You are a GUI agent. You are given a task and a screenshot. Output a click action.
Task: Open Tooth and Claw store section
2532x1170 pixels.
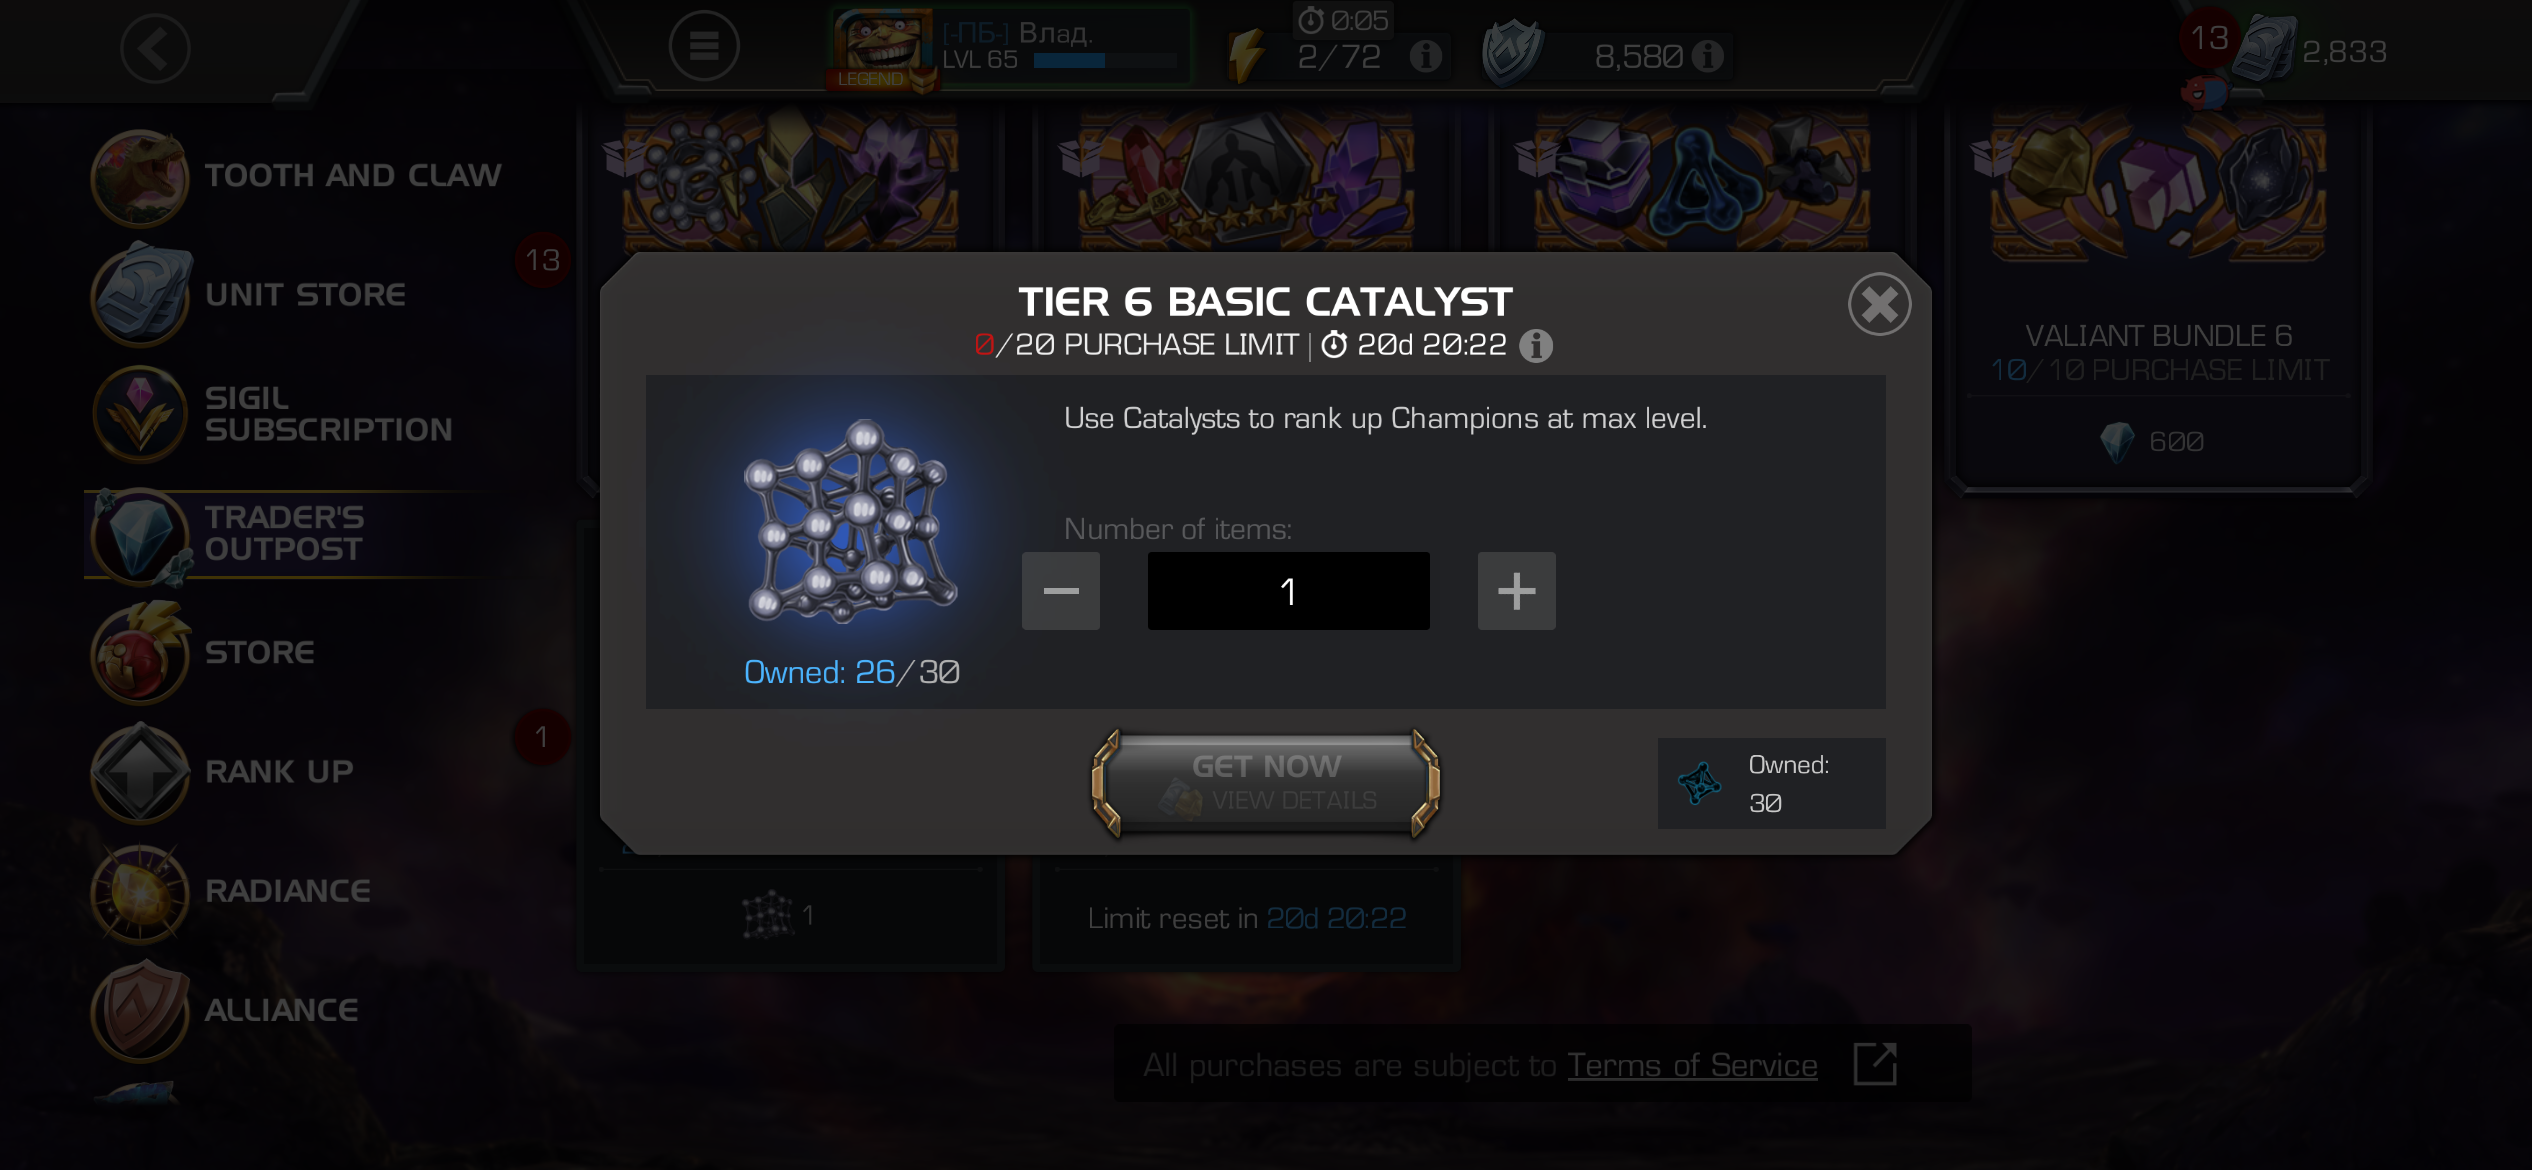pyautogui.click(x=297, y=176)
